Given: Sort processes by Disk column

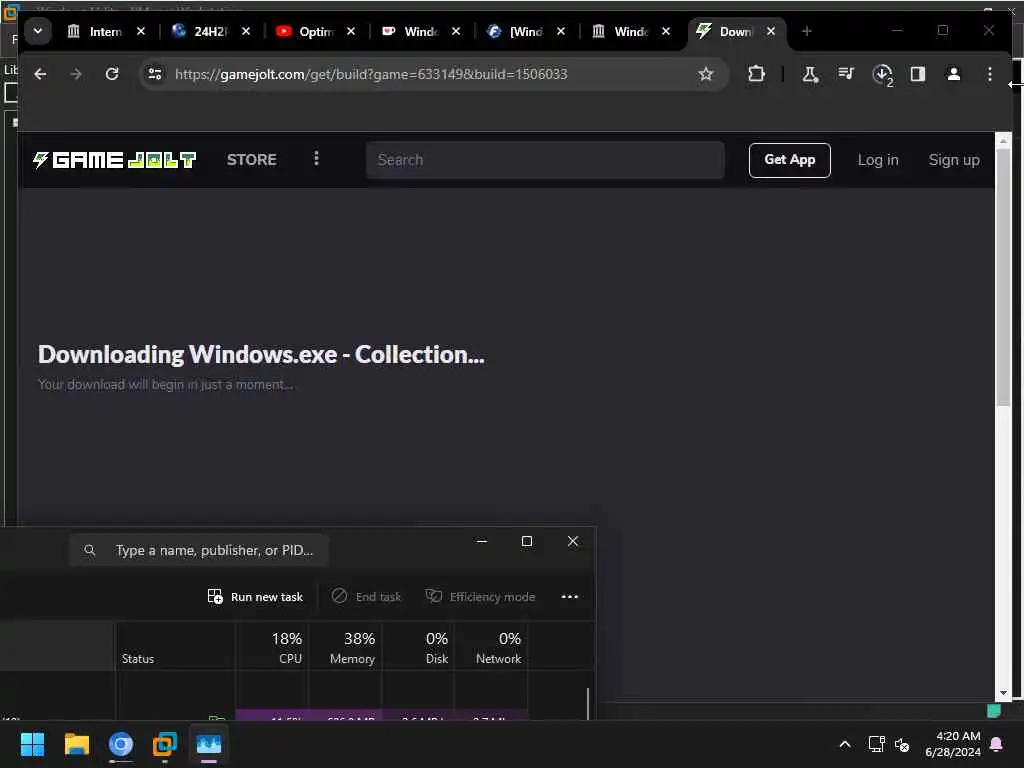Looking at the screenshot, I should [x=419, y=647].
